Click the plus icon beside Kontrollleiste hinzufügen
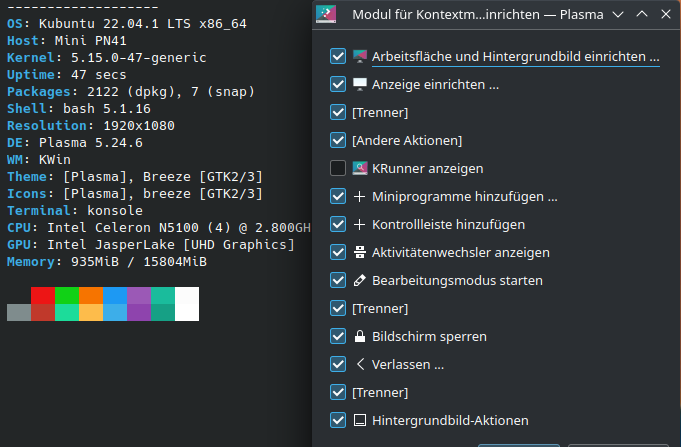Screen dimensions: 681x447 tap(359, 224)
